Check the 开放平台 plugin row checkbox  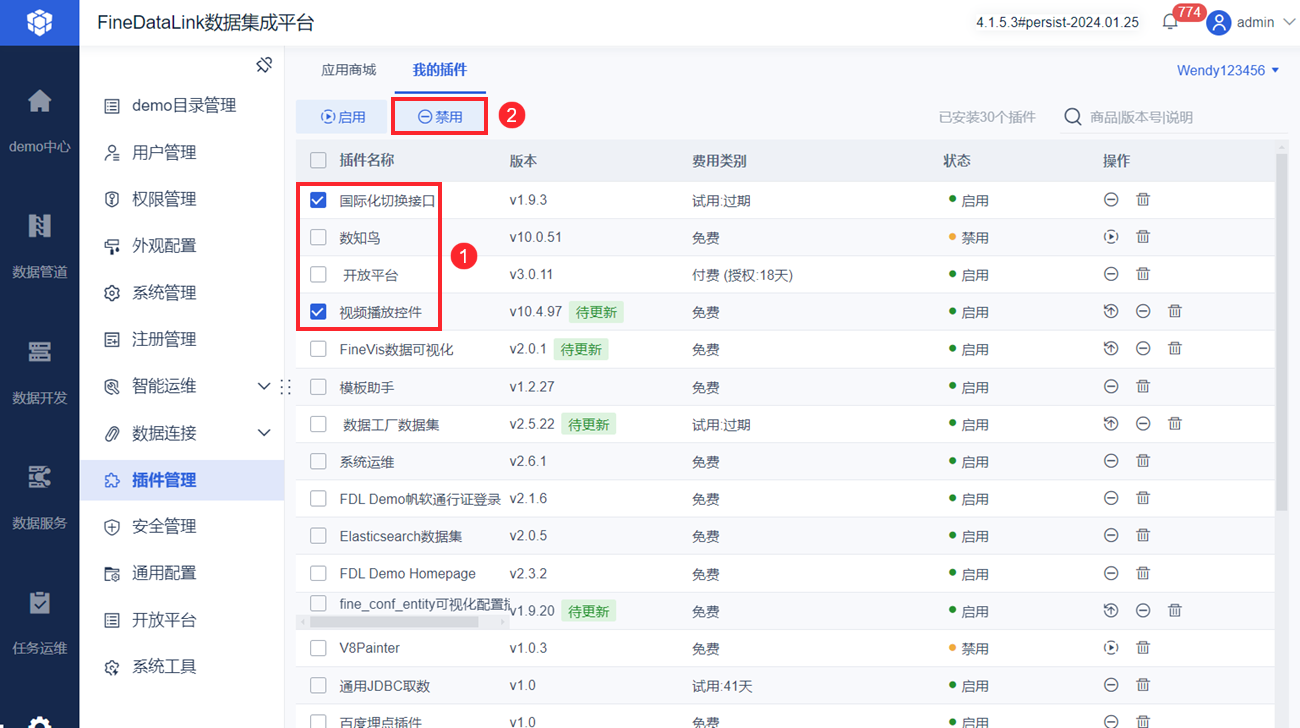[x=318, y=274]
